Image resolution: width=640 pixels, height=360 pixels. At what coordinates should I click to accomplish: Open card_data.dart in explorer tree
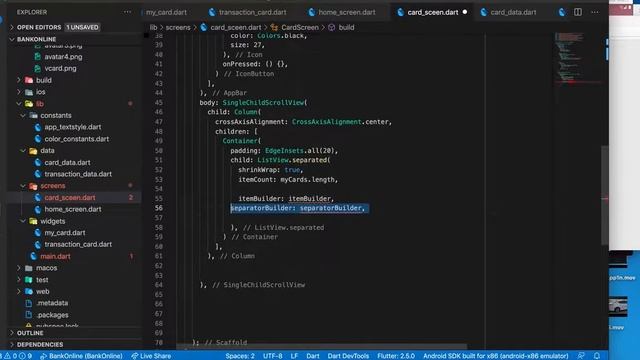[67, 162]
